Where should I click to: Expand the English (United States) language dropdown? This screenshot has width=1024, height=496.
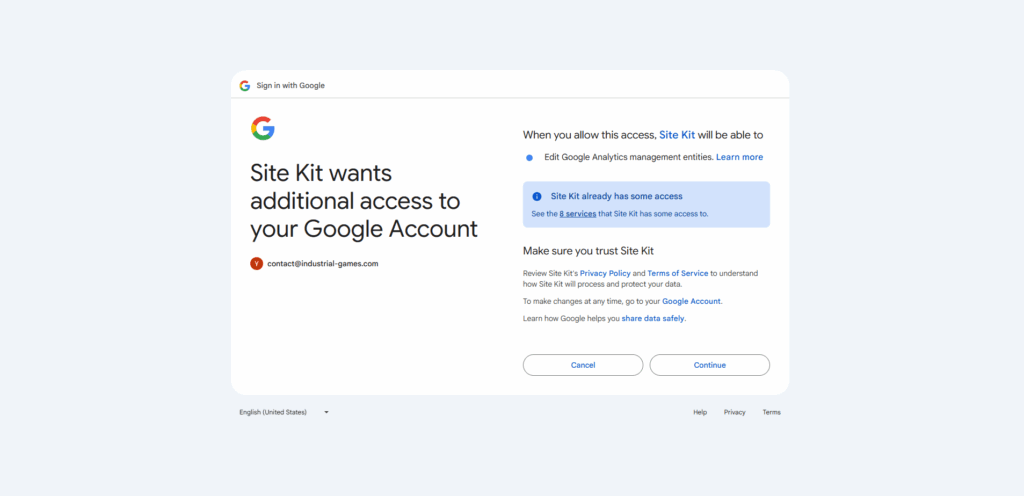click(284, 412)
